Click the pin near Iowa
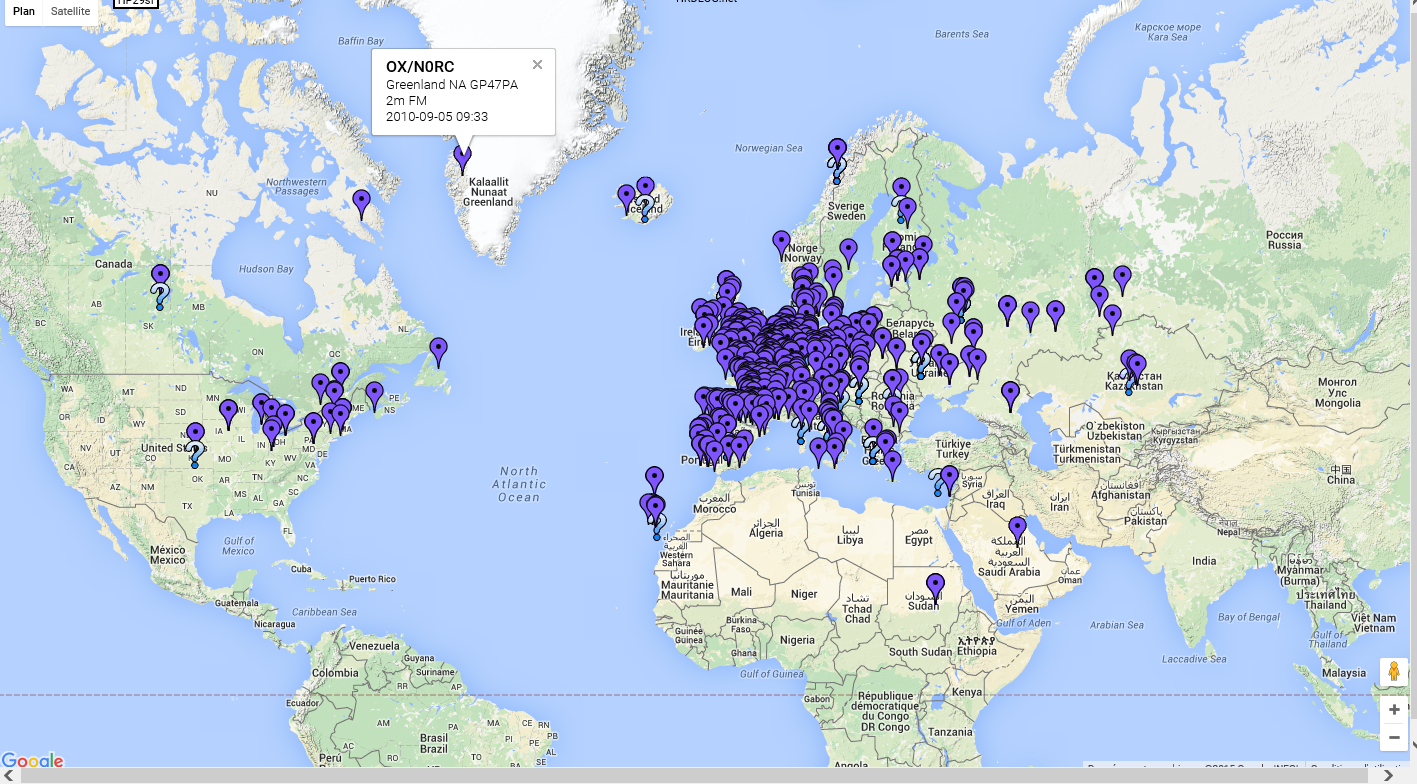Screen dimensions: 1417x784 (228, 414)
